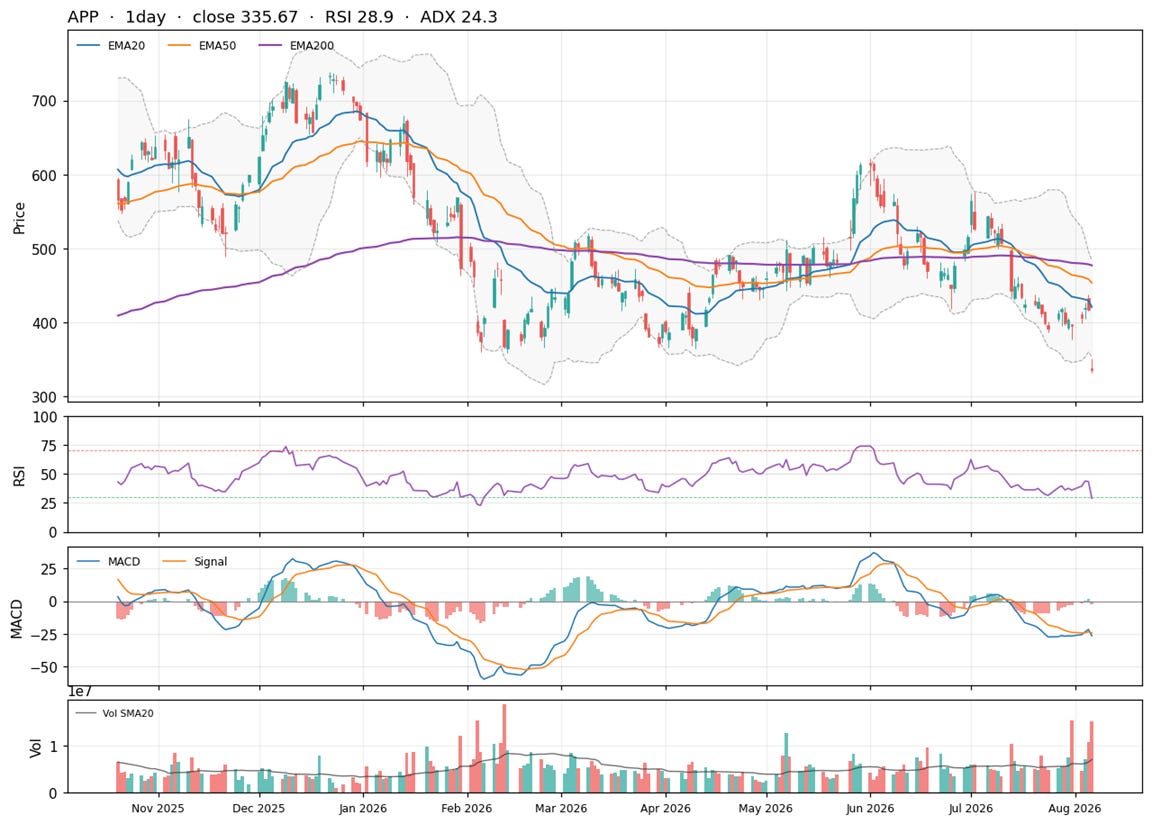Click the MACD legend entry label
Image resolution: width=1152 pixels, height=824 pixels.
click(x=123, y=562)
